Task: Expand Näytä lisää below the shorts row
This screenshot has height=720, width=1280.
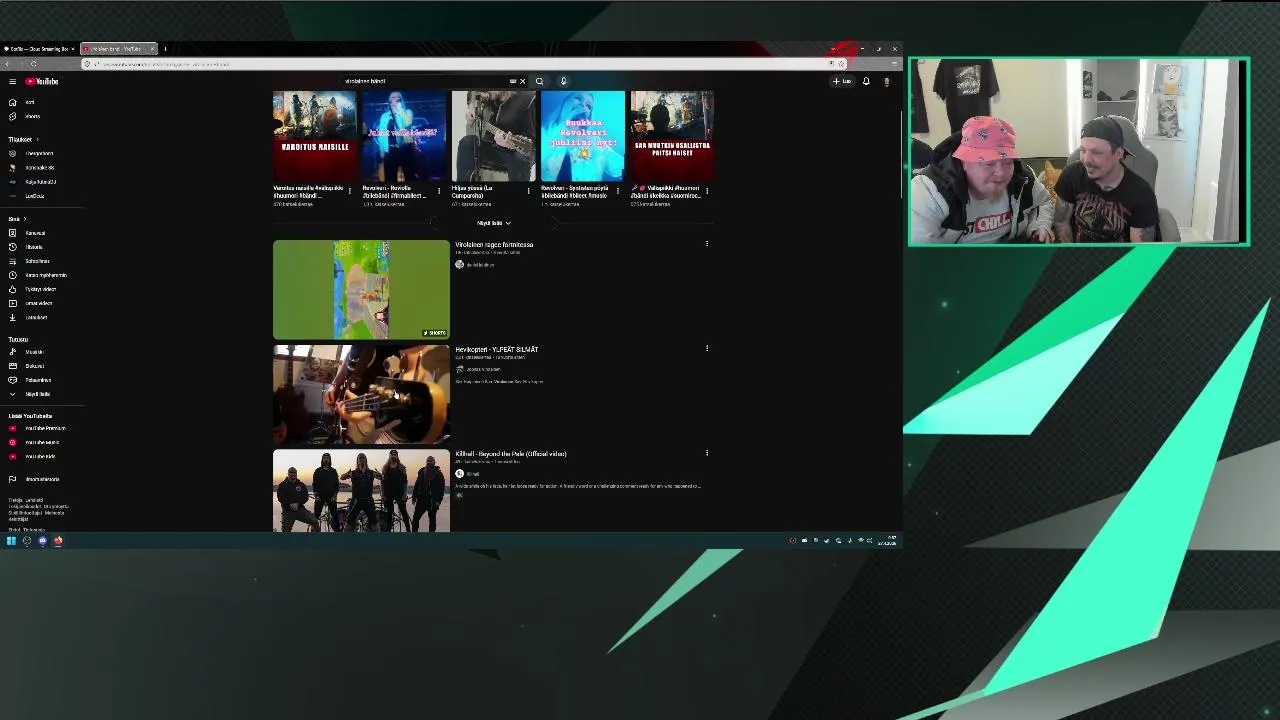Action: tap(493, 223)
